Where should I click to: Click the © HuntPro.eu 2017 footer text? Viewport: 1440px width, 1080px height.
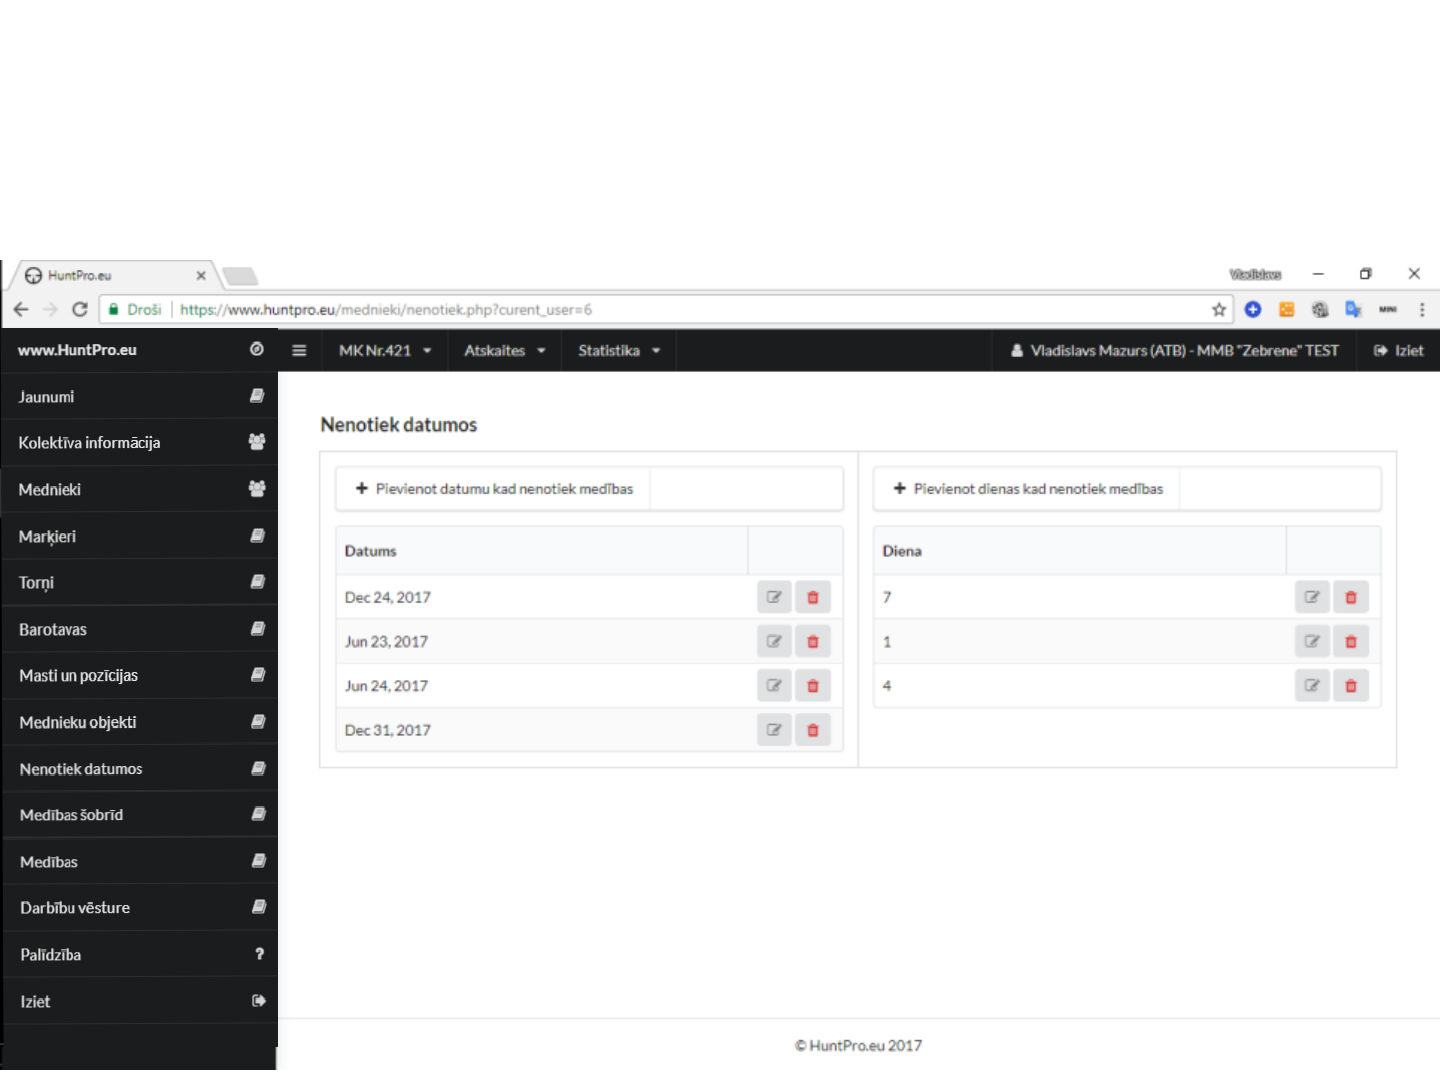[x=858, y=1045]
